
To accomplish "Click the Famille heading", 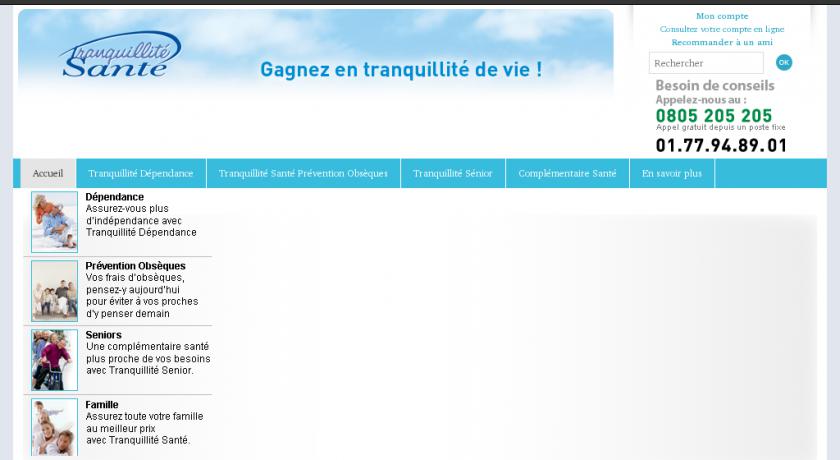I will pos(102,404).
